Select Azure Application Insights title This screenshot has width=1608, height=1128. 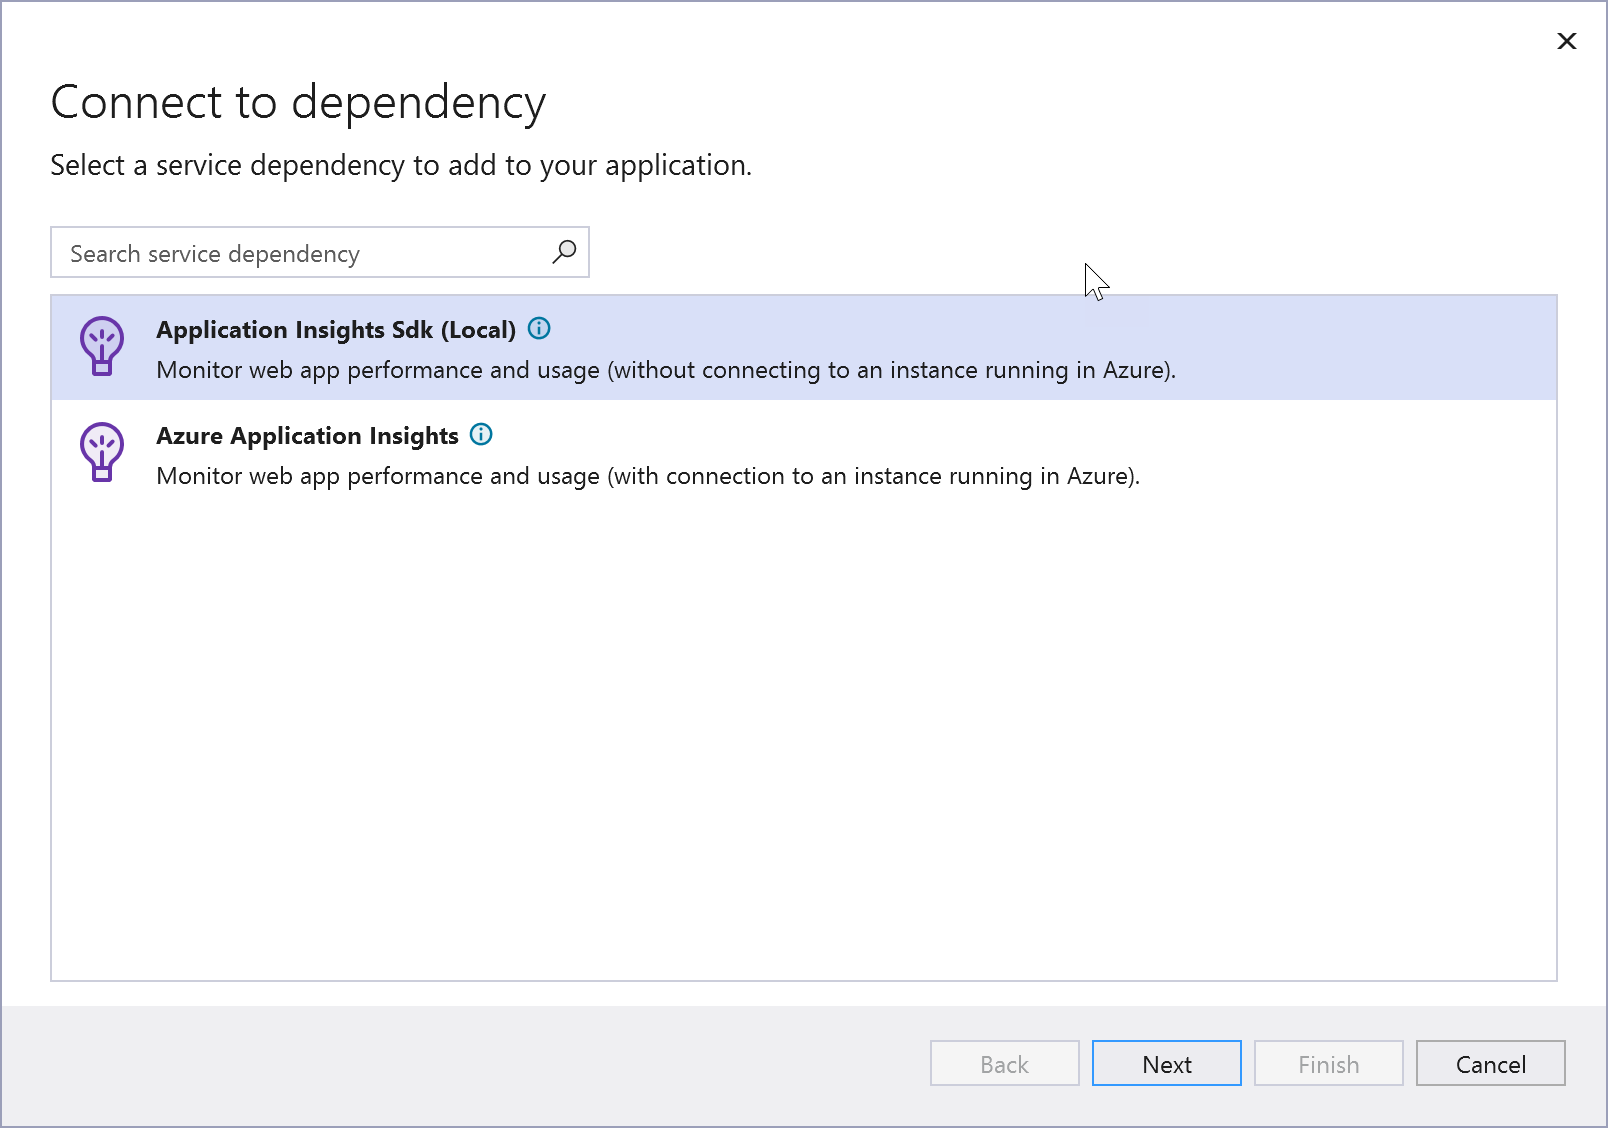tap(307, 436)
